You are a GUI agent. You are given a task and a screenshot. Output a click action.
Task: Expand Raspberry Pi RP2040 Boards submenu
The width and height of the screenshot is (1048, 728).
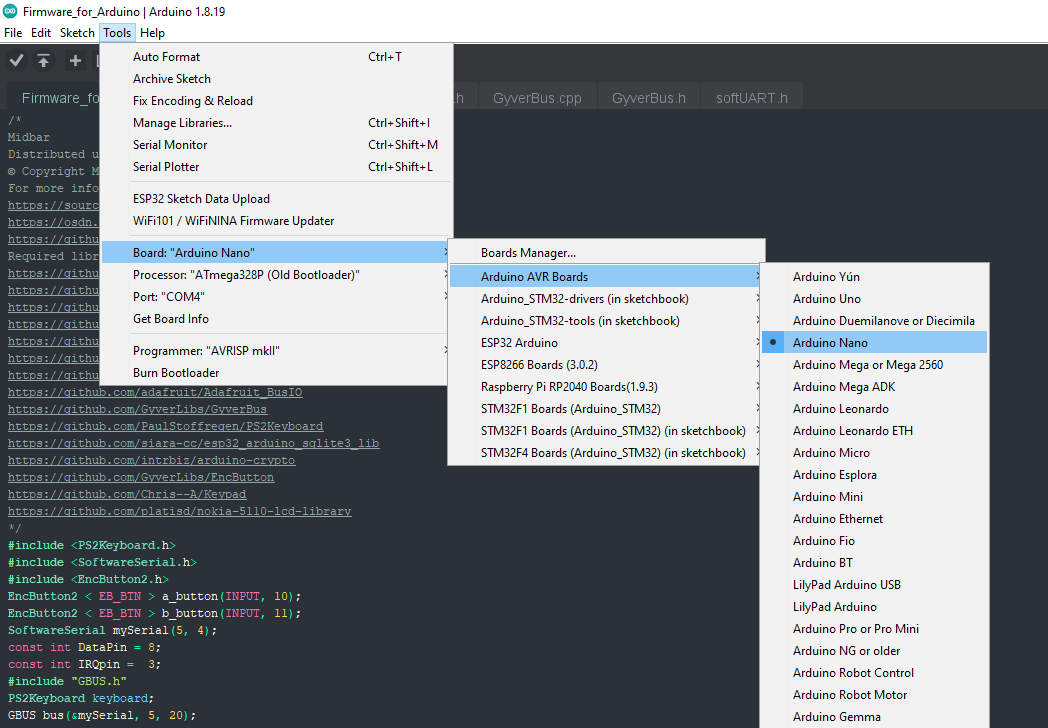[606, 387]
